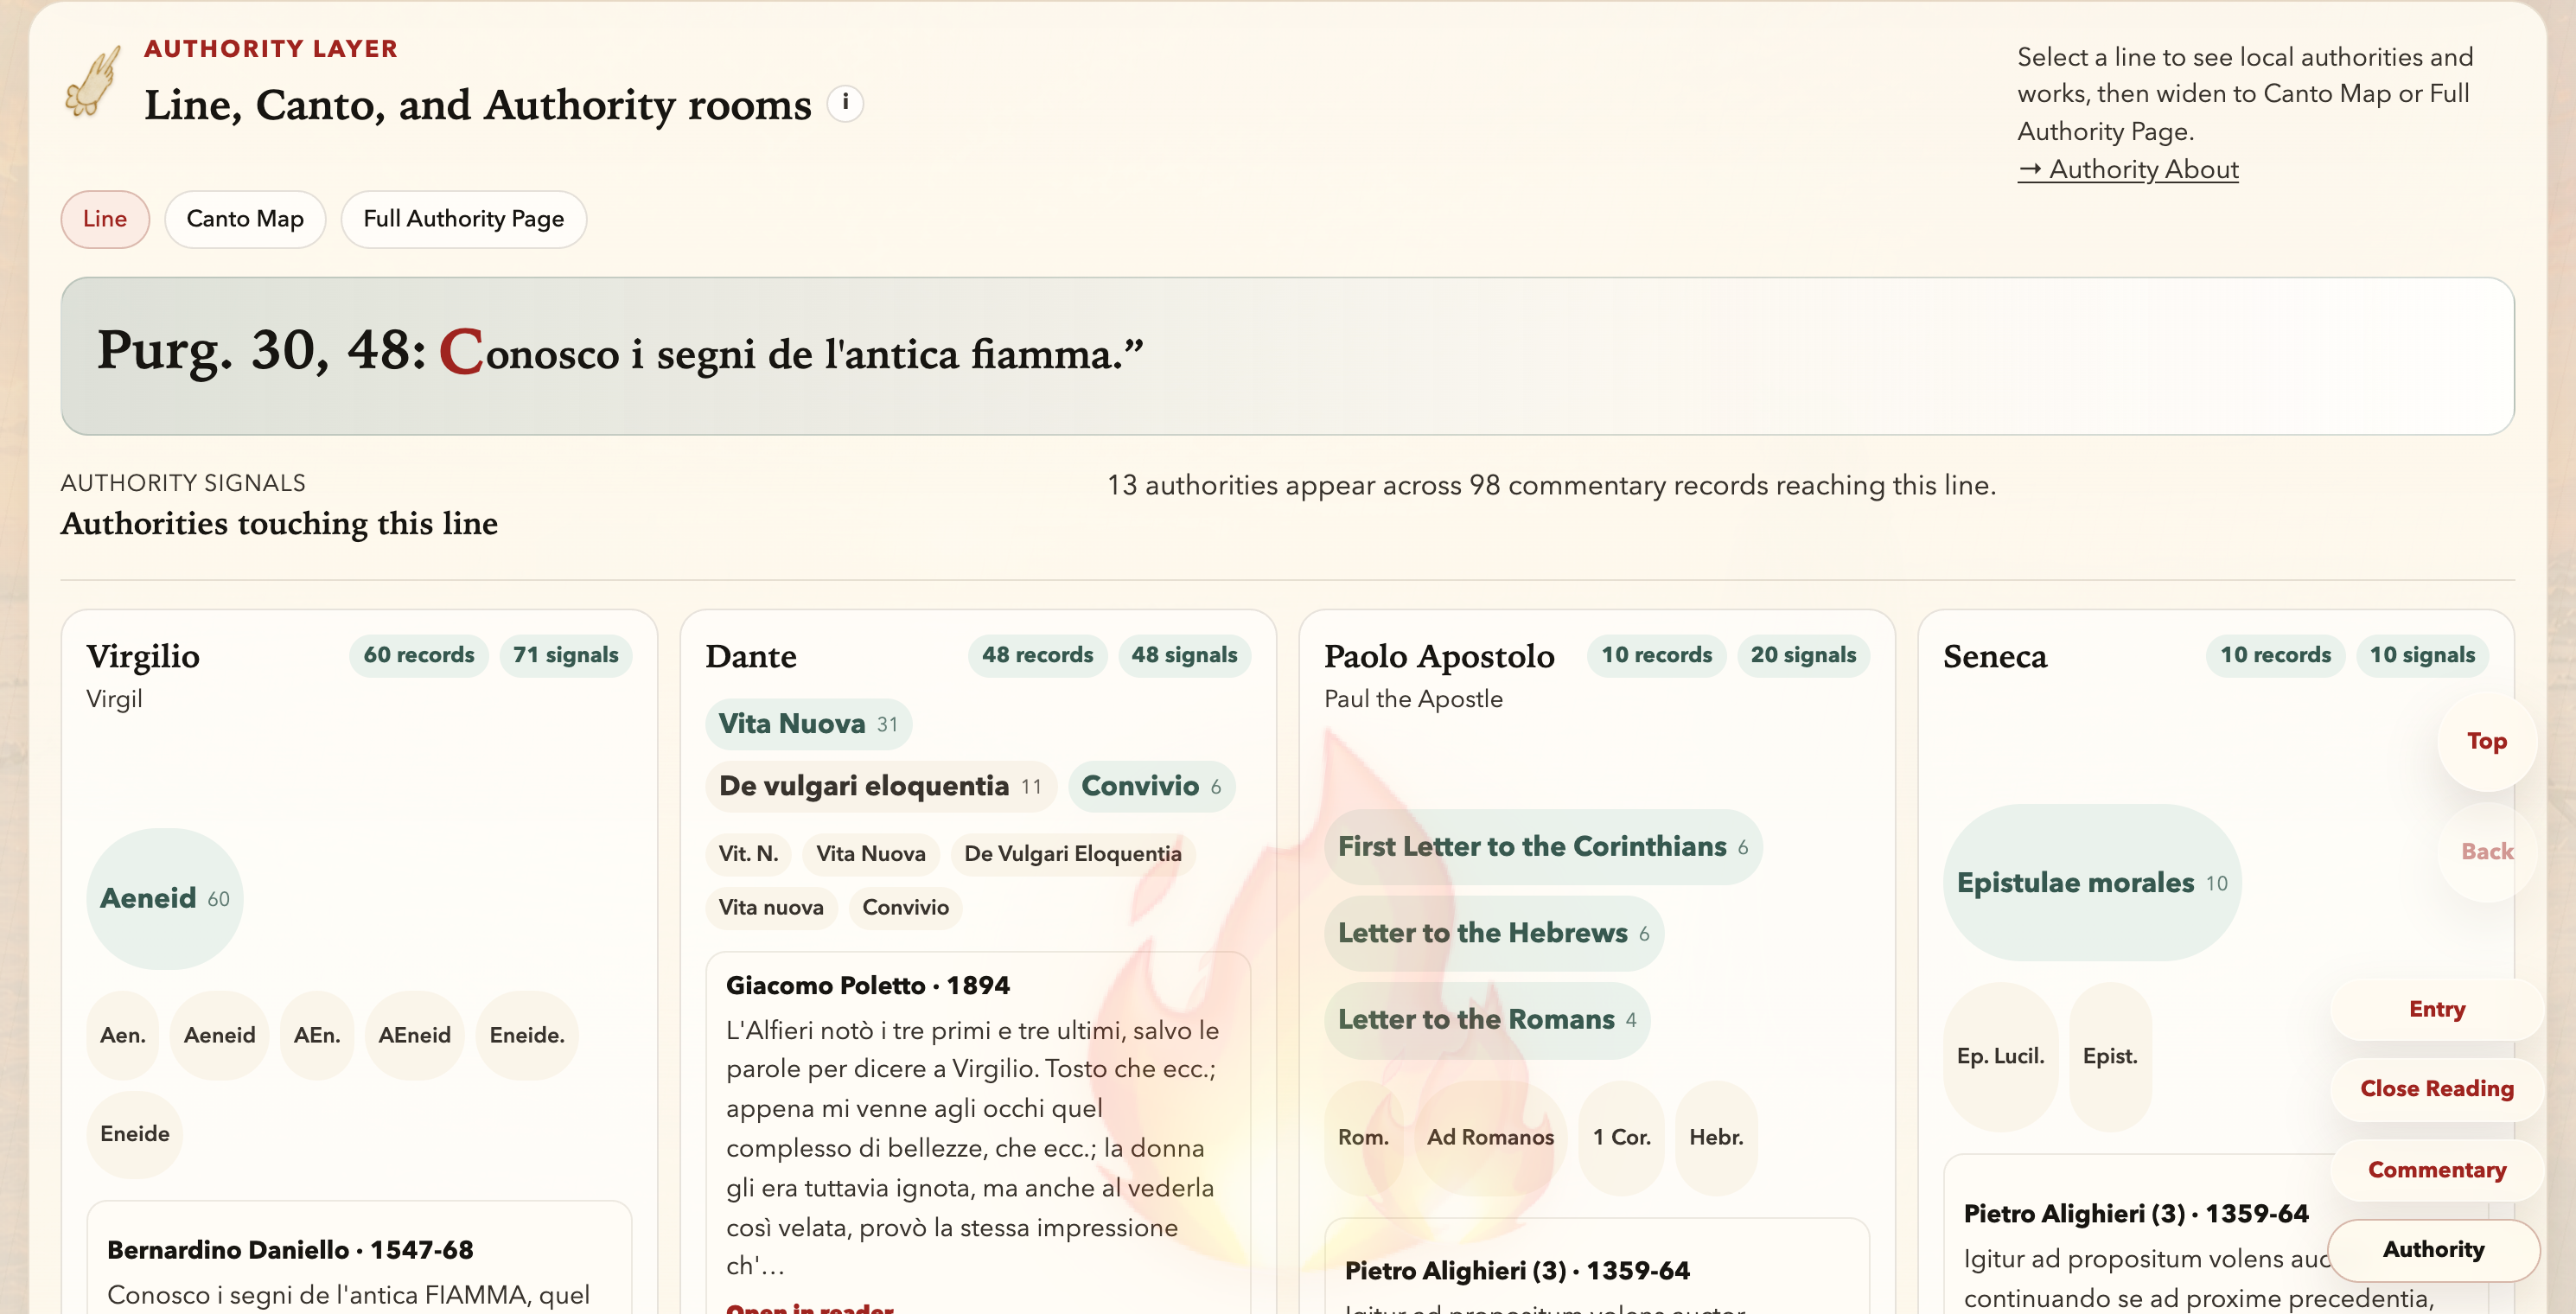This screenshot has width=2576, height=1314.
Task: Click Dante's 48 records badge
Action: pos(1037,655)
